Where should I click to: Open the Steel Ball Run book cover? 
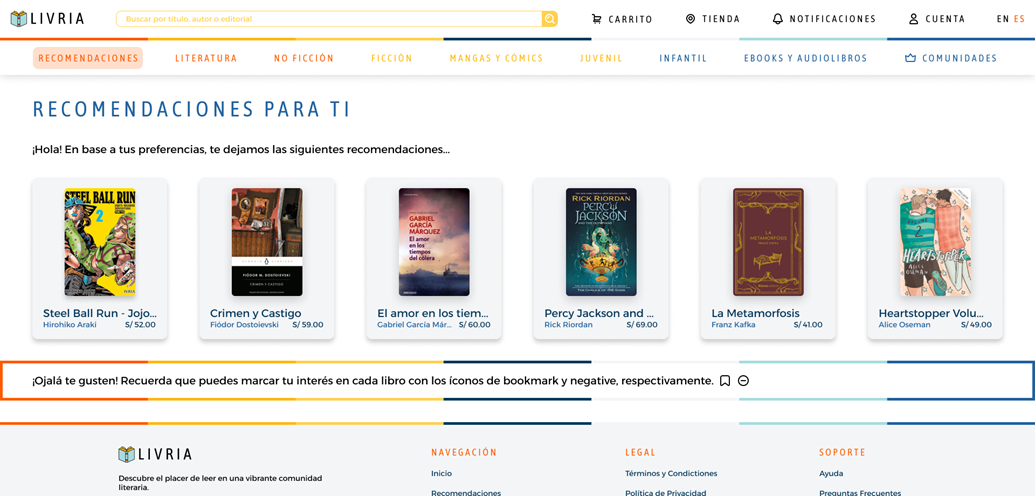click(x=100, y=242)
